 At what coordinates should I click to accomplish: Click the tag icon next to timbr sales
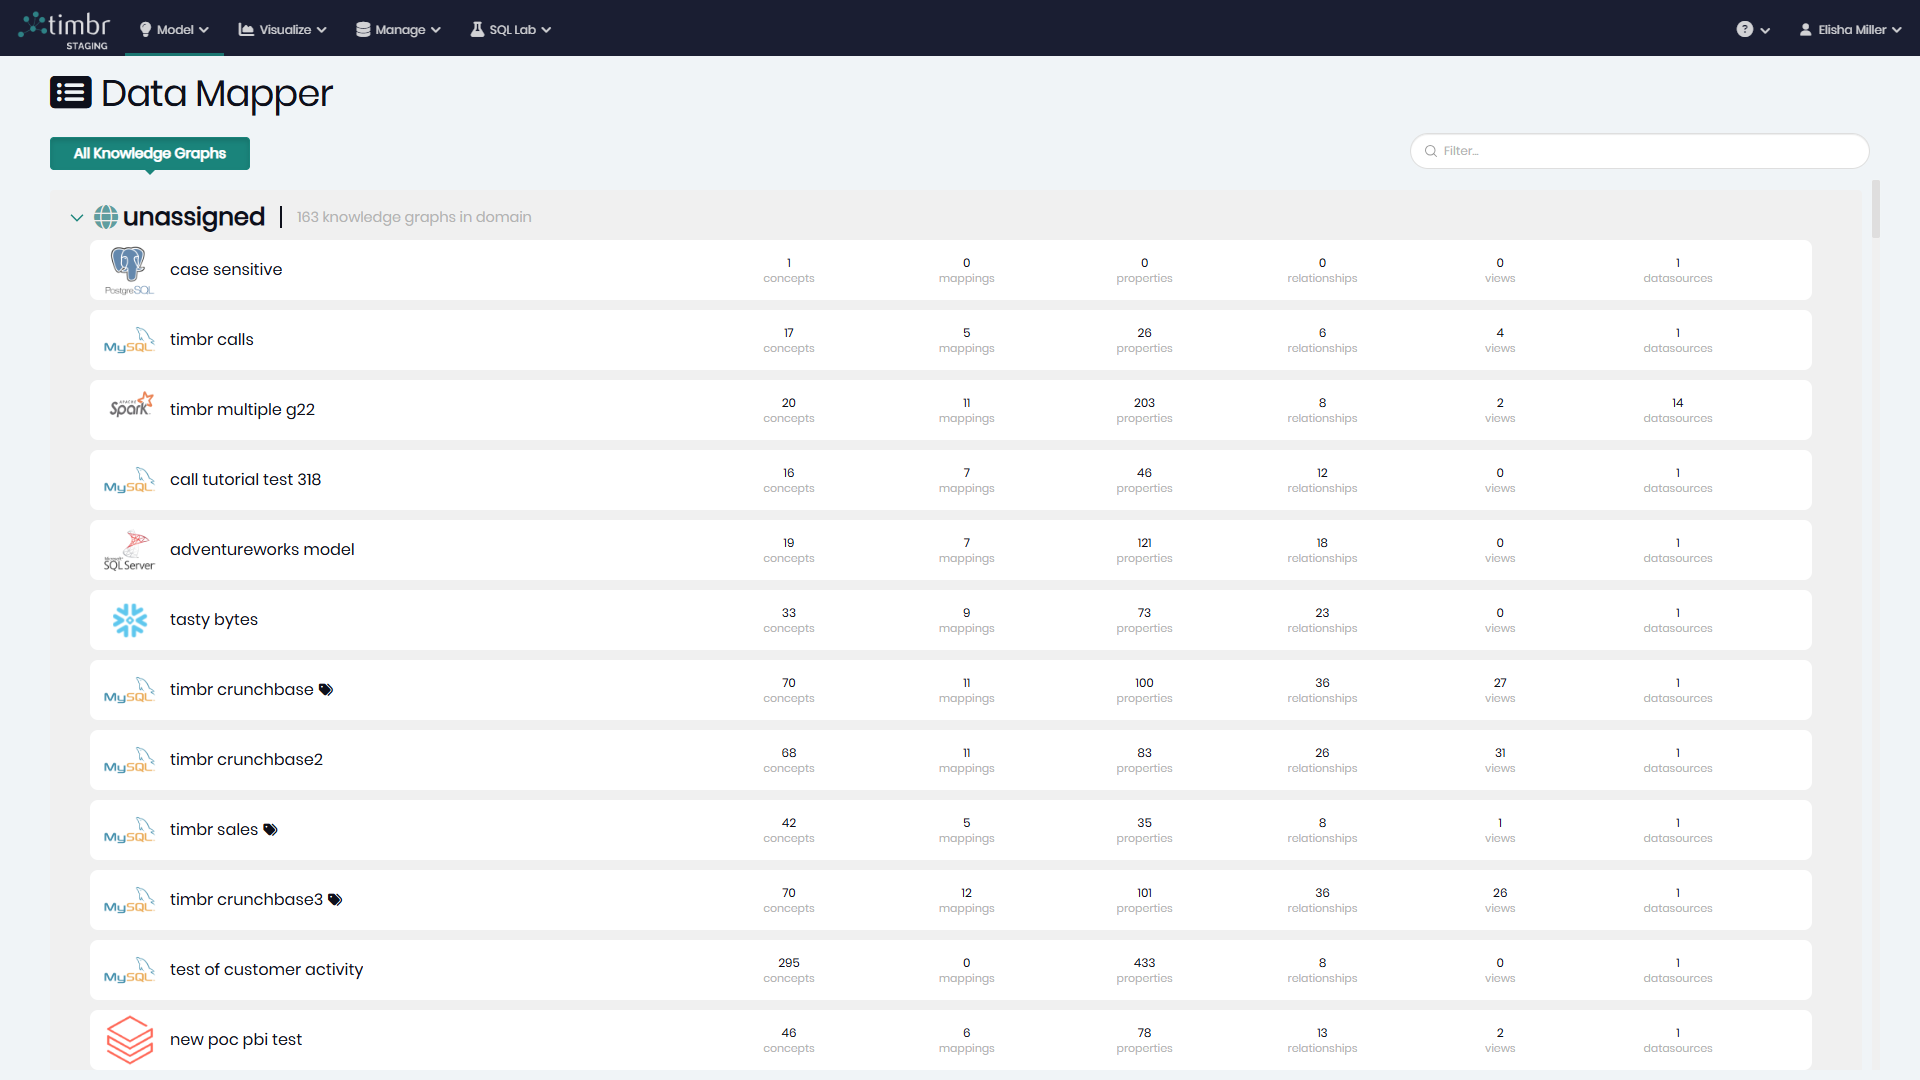[x=270, y=830]
